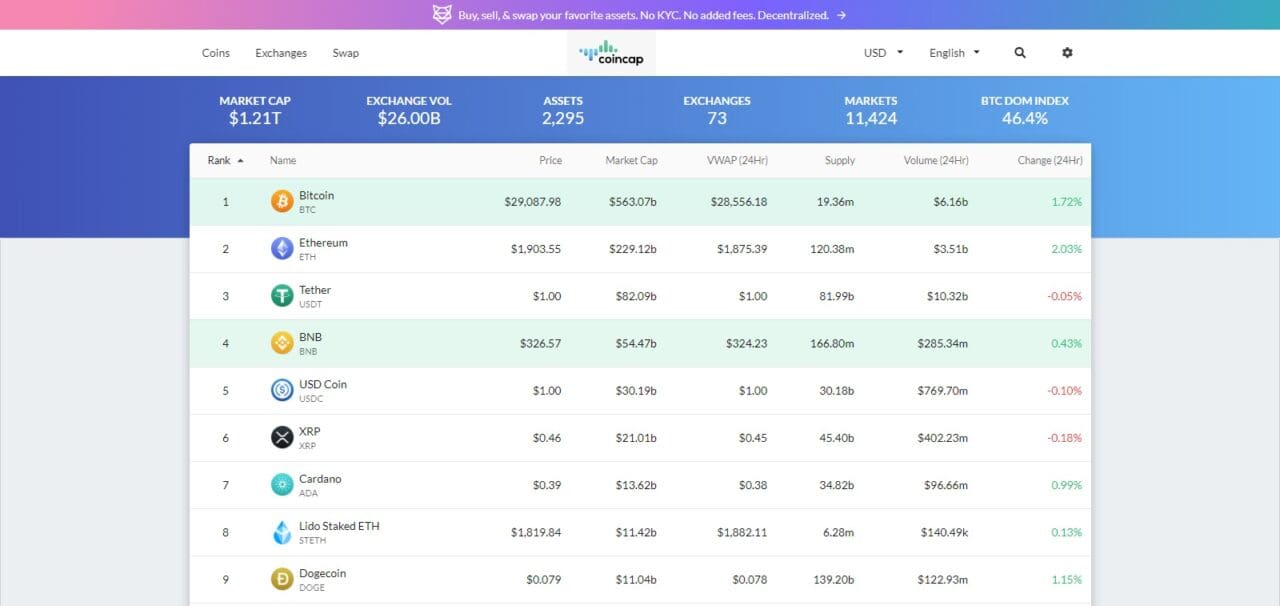Viewport: 1280px width, 606px height.
Task: Sort table by Supply column
Action: click(x=840, y=160)
